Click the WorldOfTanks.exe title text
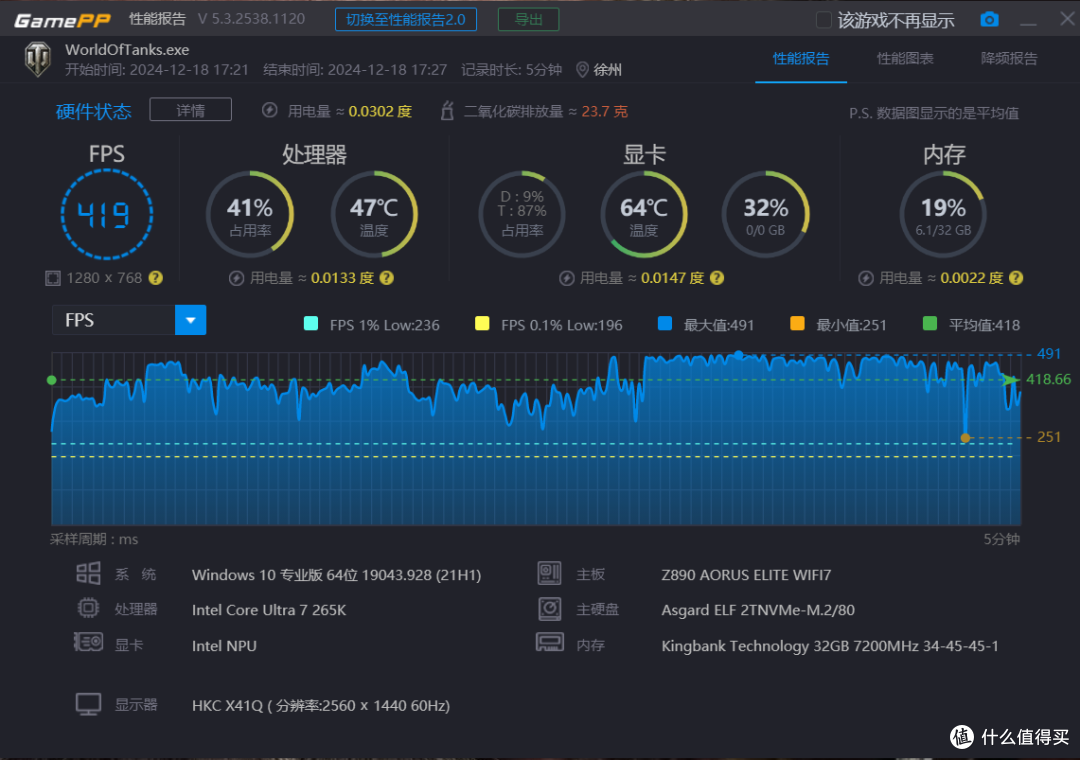The width and height of the screenshot is (1080, 760). point(127,50)
